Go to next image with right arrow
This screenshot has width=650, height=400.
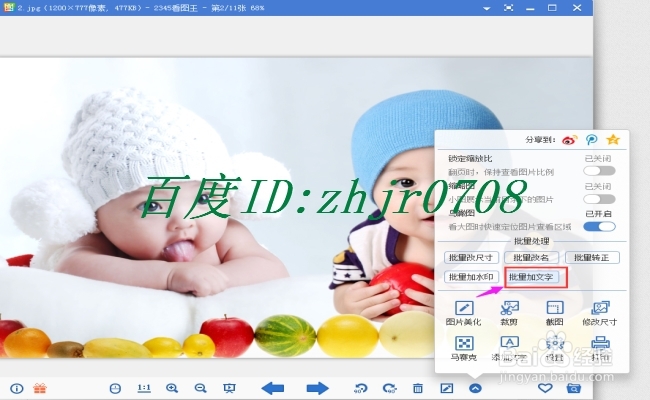318,388
